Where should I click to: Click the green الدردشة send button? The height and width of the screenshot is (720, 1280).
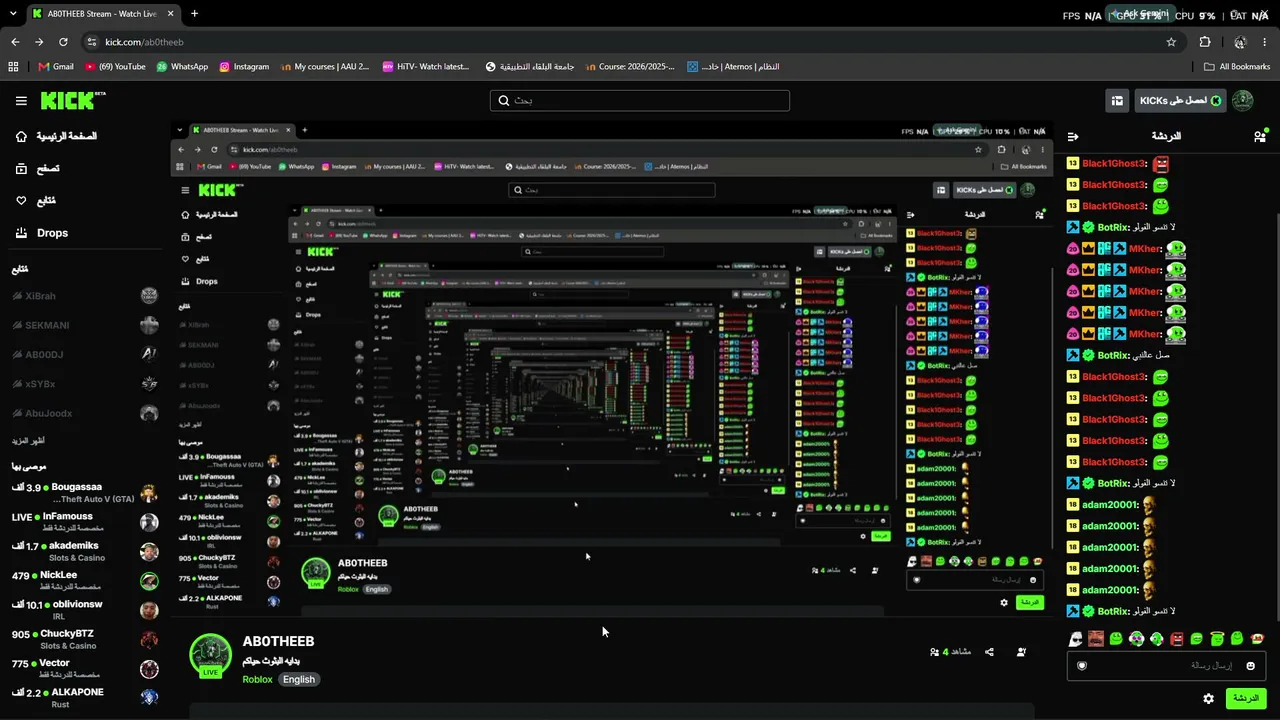tap(1245, 698)
